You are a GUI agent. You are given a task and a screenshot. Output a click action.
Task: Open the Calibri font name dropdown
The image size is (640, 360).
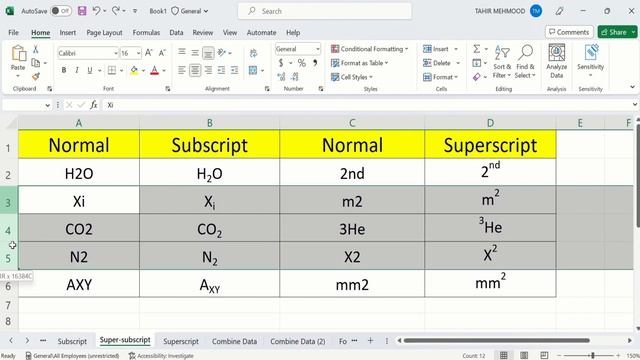point(116,53)
